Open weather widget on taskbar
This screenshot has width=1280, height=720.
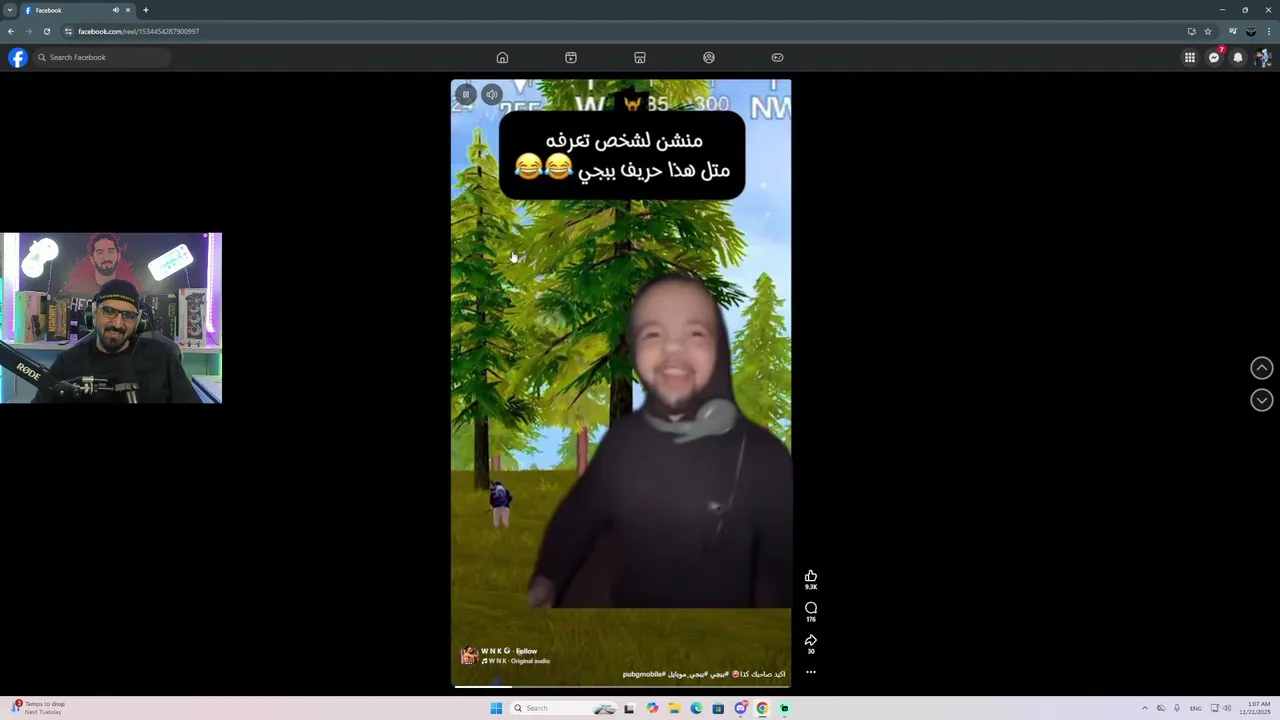coord(38,708)
